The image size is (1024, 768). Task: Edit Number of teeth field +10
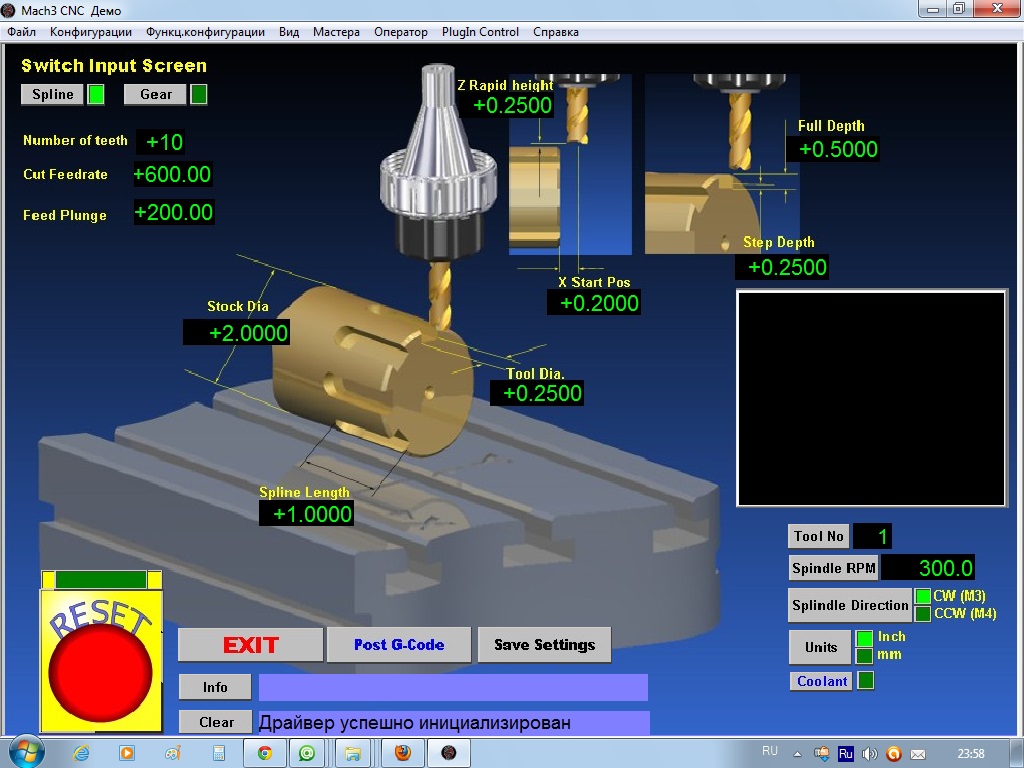tap(161, 142)
